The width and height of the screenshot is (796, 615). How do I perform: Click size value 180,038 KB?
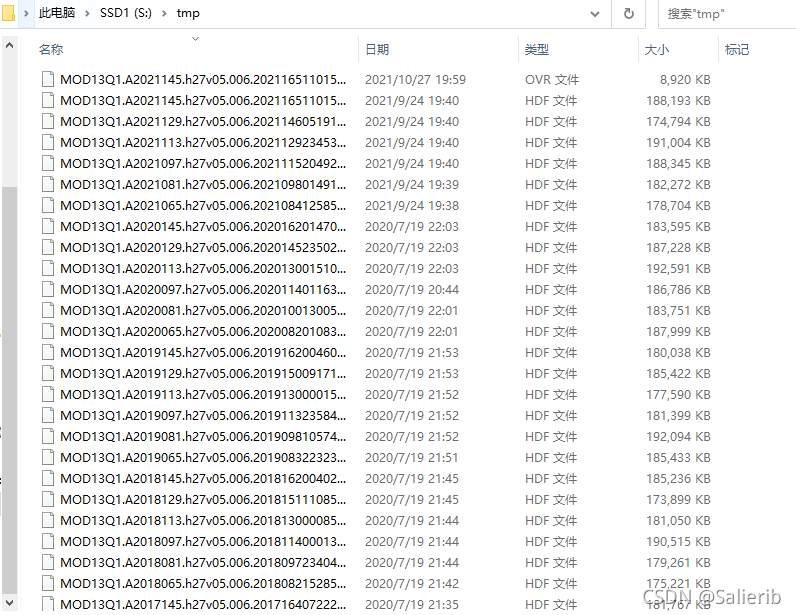[x=678, y=352]
